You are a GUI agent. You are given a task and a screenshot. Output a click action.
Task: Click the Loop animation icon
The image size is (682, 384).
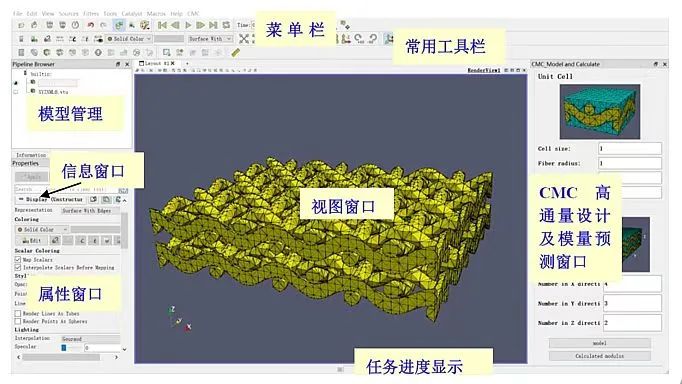click(226, 25)
